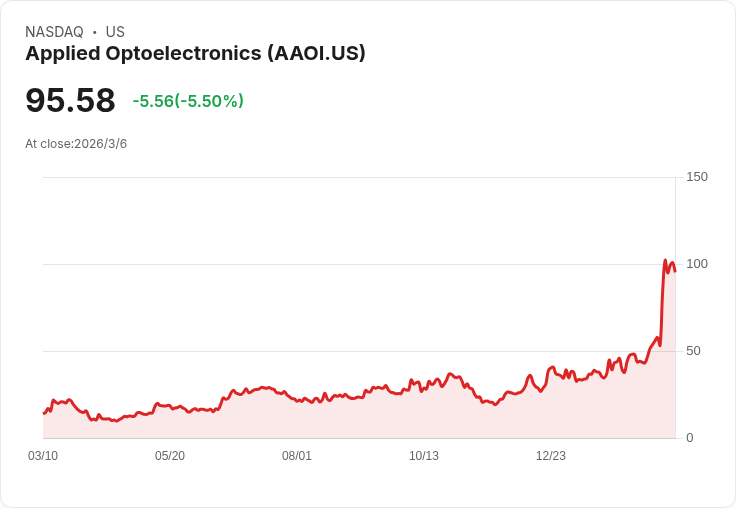Screen dimensions: 736x508
Task: Click the 50 price axis label
Action: click(x=693, y=351)
